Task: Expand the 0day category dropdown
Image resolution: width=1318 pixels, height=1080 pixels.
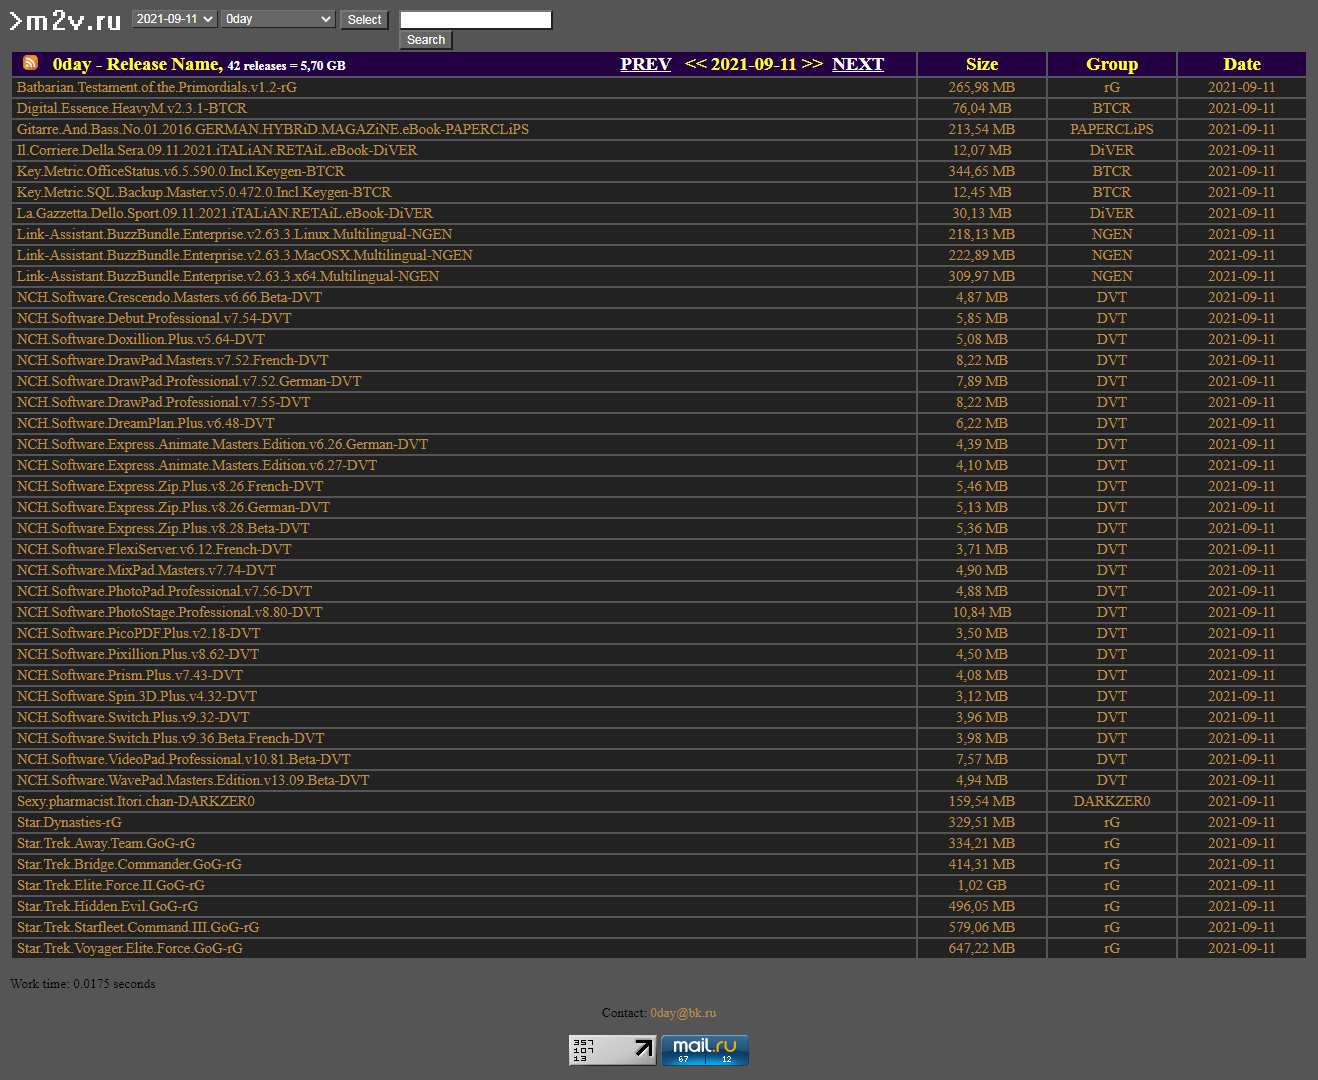Action: (278, 19)
